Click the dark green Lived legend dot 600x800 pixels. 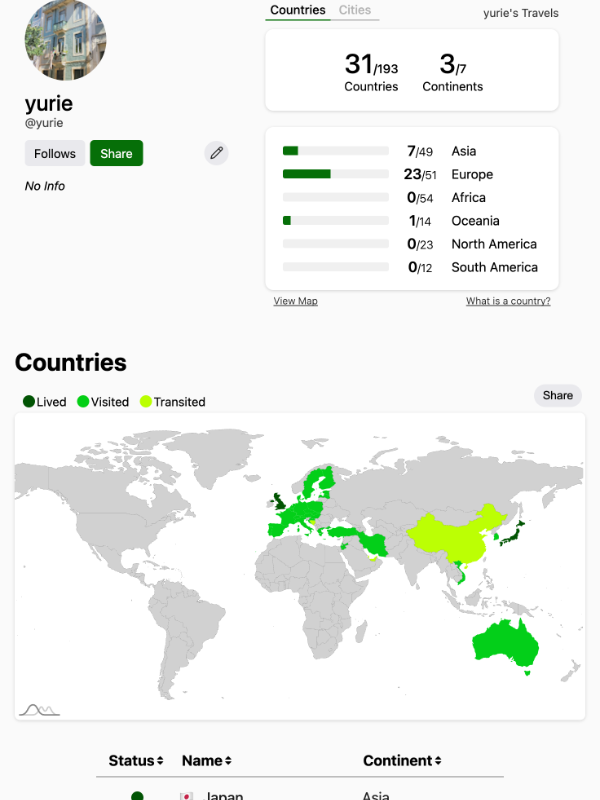29,402
